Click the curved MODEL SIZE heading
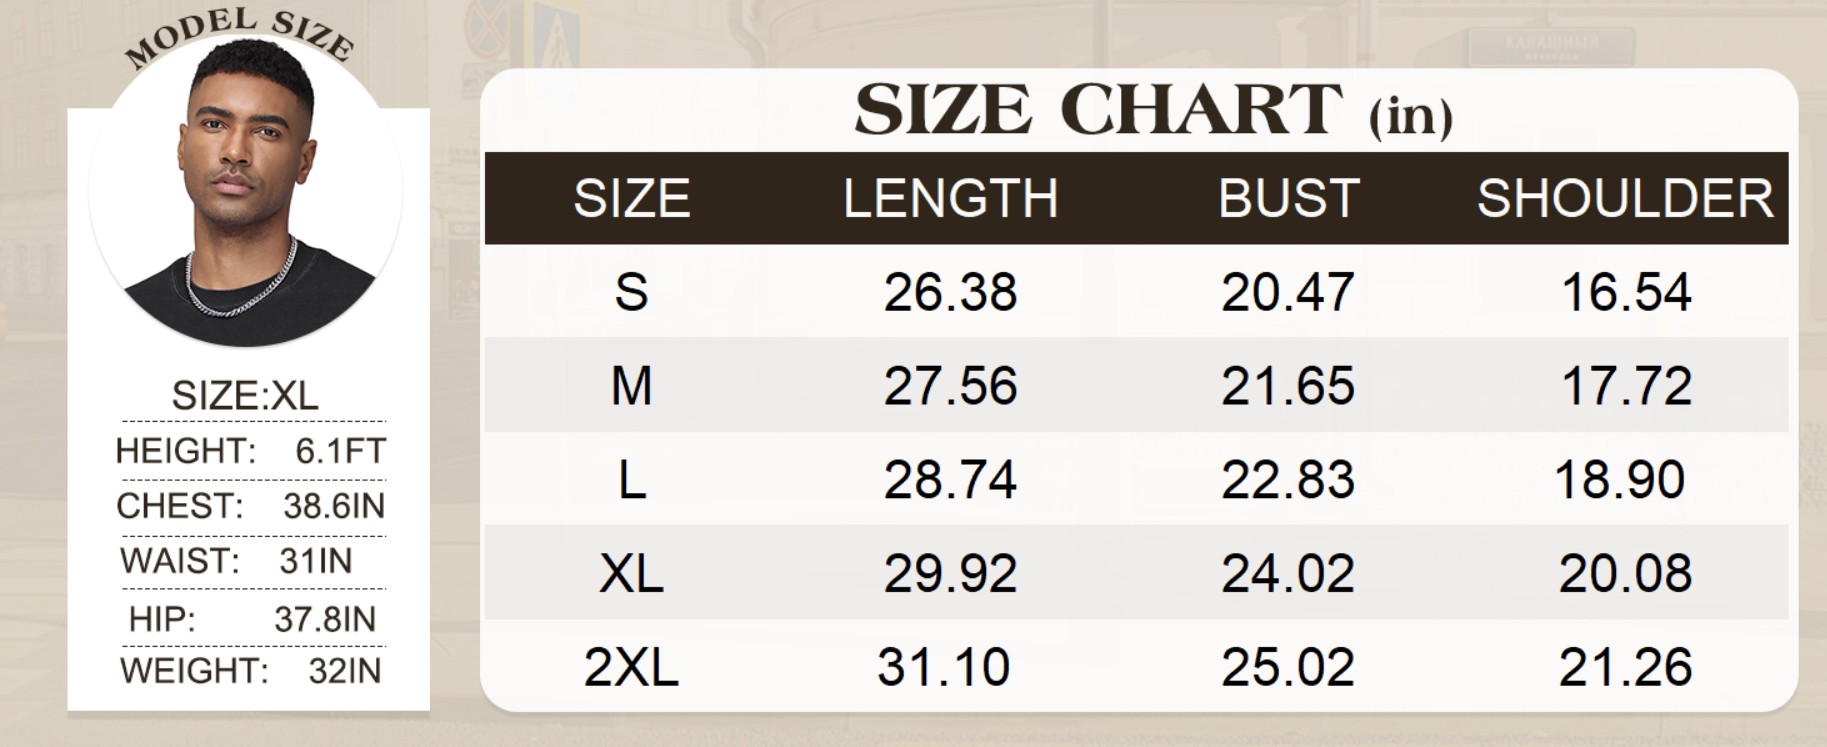Viewport: 1827px width, 747px height. click(240, 38)
